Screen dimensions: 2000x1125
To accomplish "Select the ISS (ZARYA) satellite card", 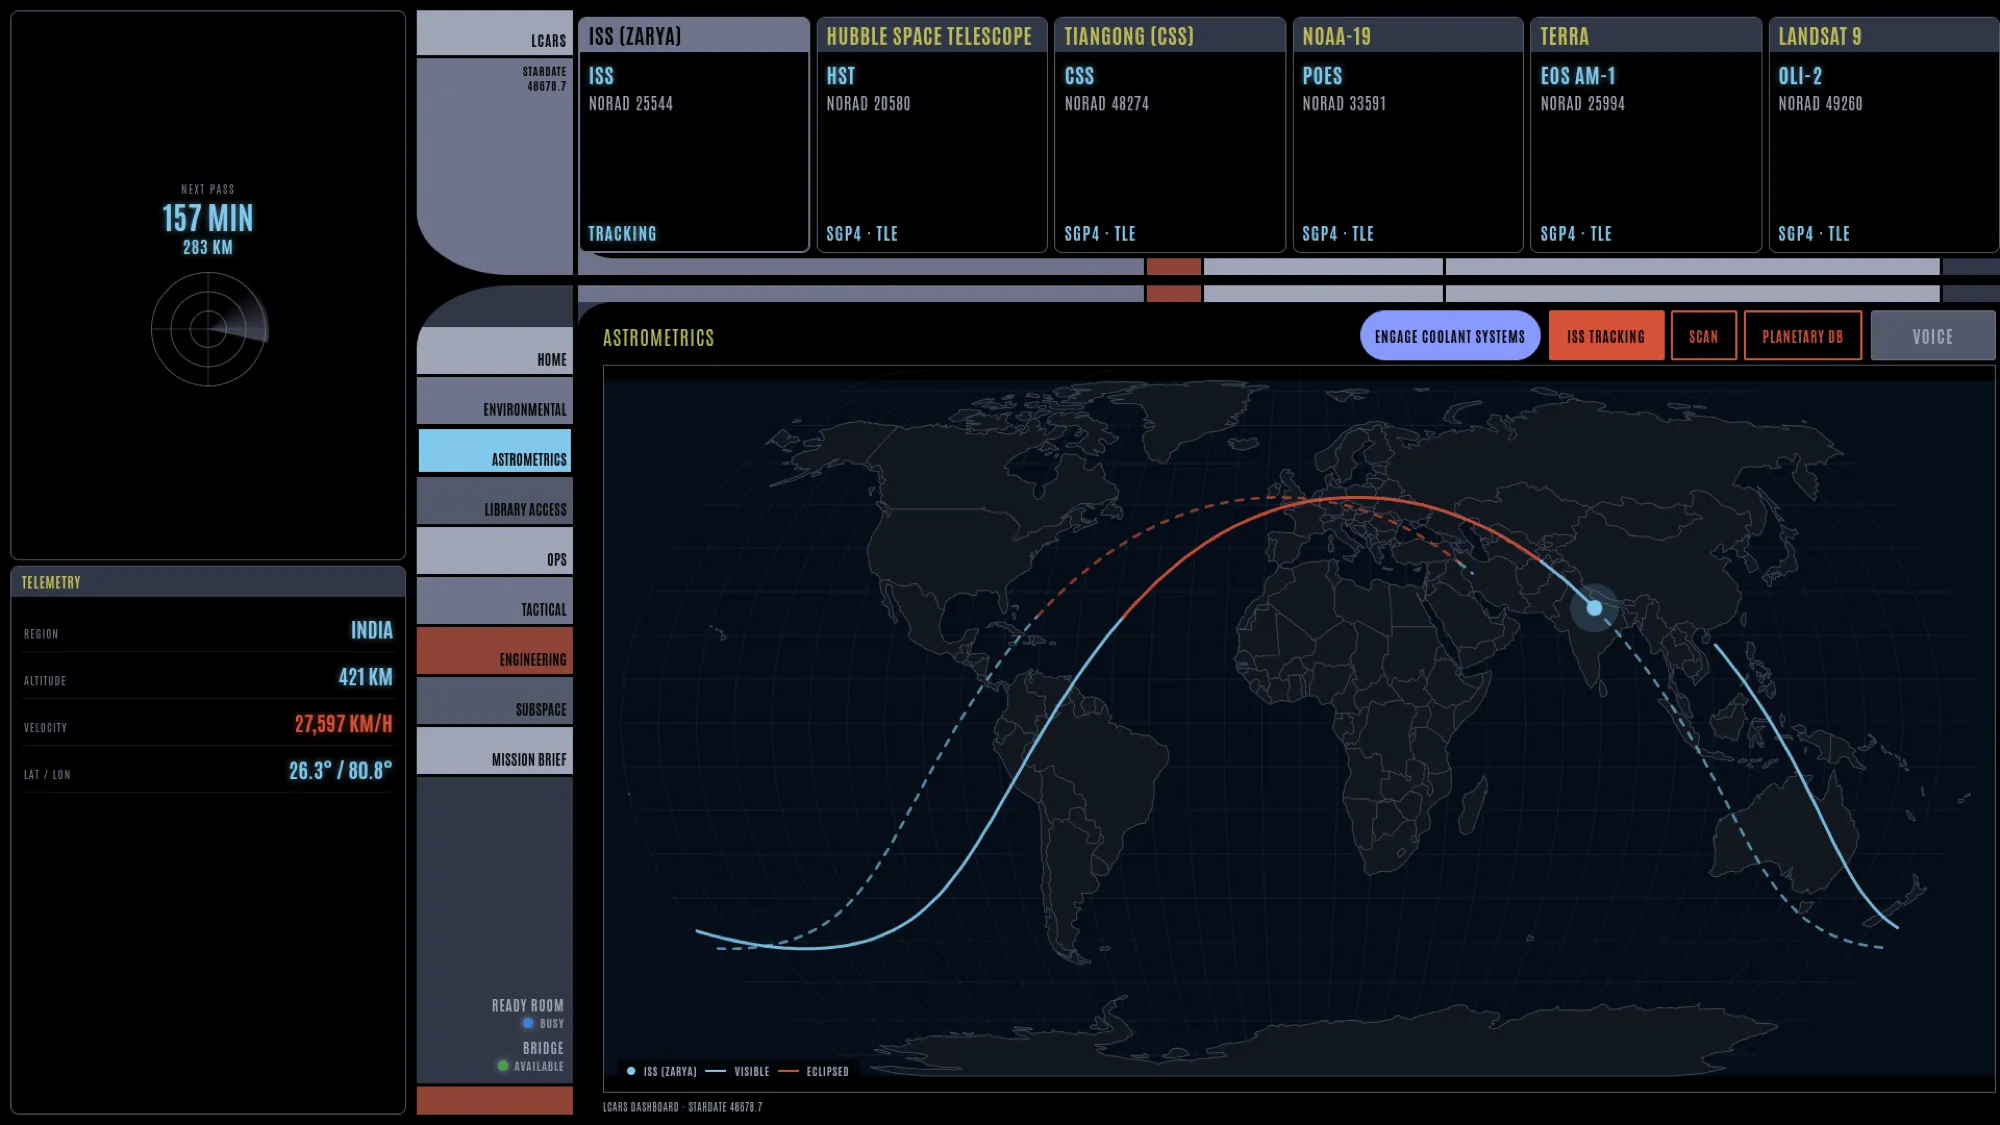I will click(x=694, y=134).
